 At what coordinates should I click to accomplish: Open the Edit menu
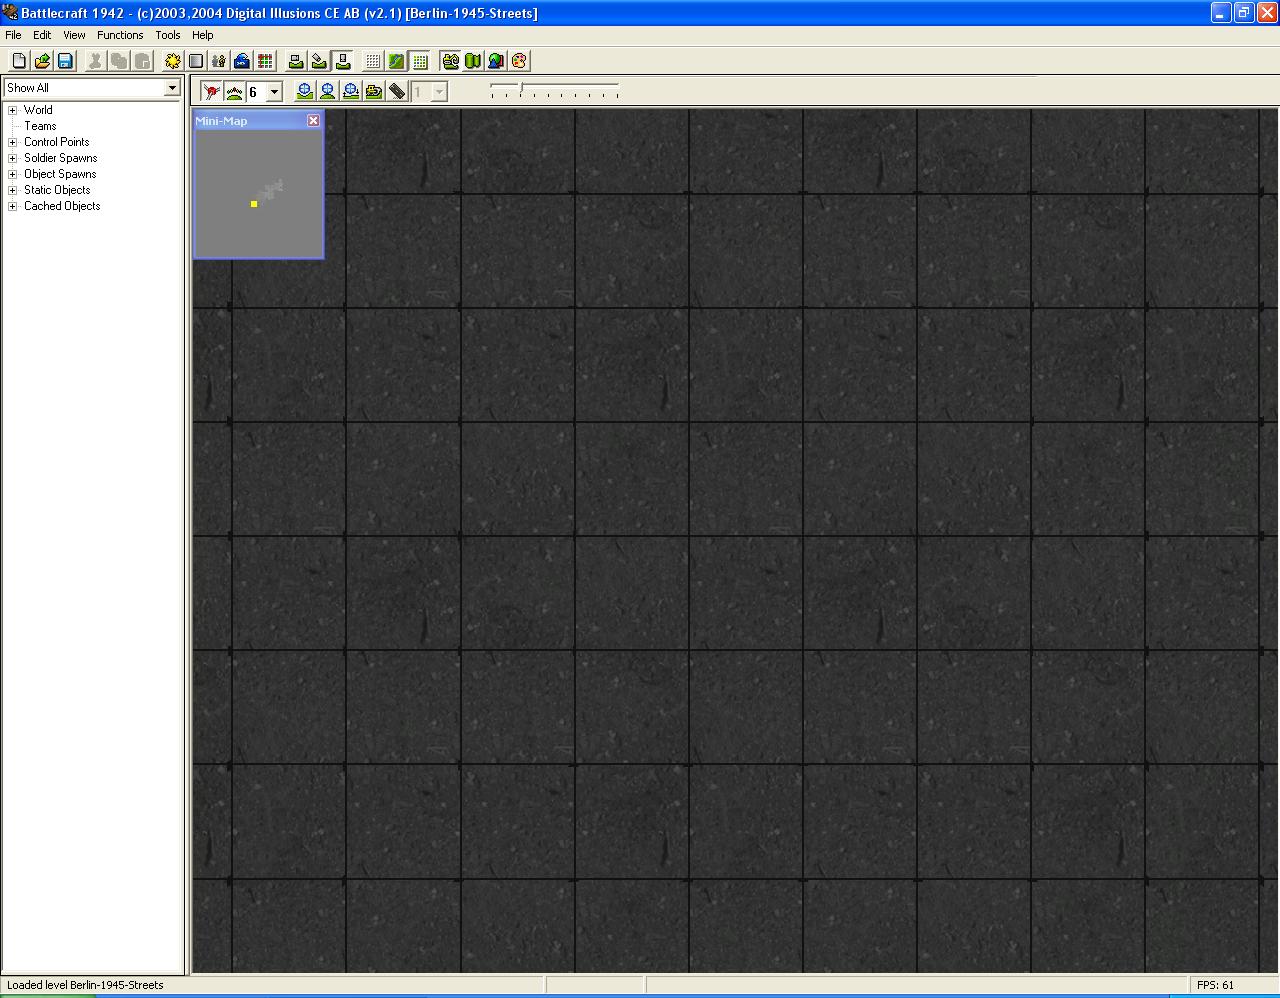point(42,35)
